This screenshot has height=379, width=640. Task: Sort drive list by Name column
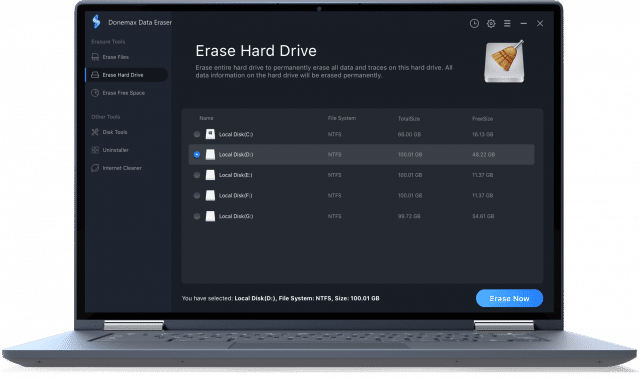pyautogui.click(x=206, y=118)
